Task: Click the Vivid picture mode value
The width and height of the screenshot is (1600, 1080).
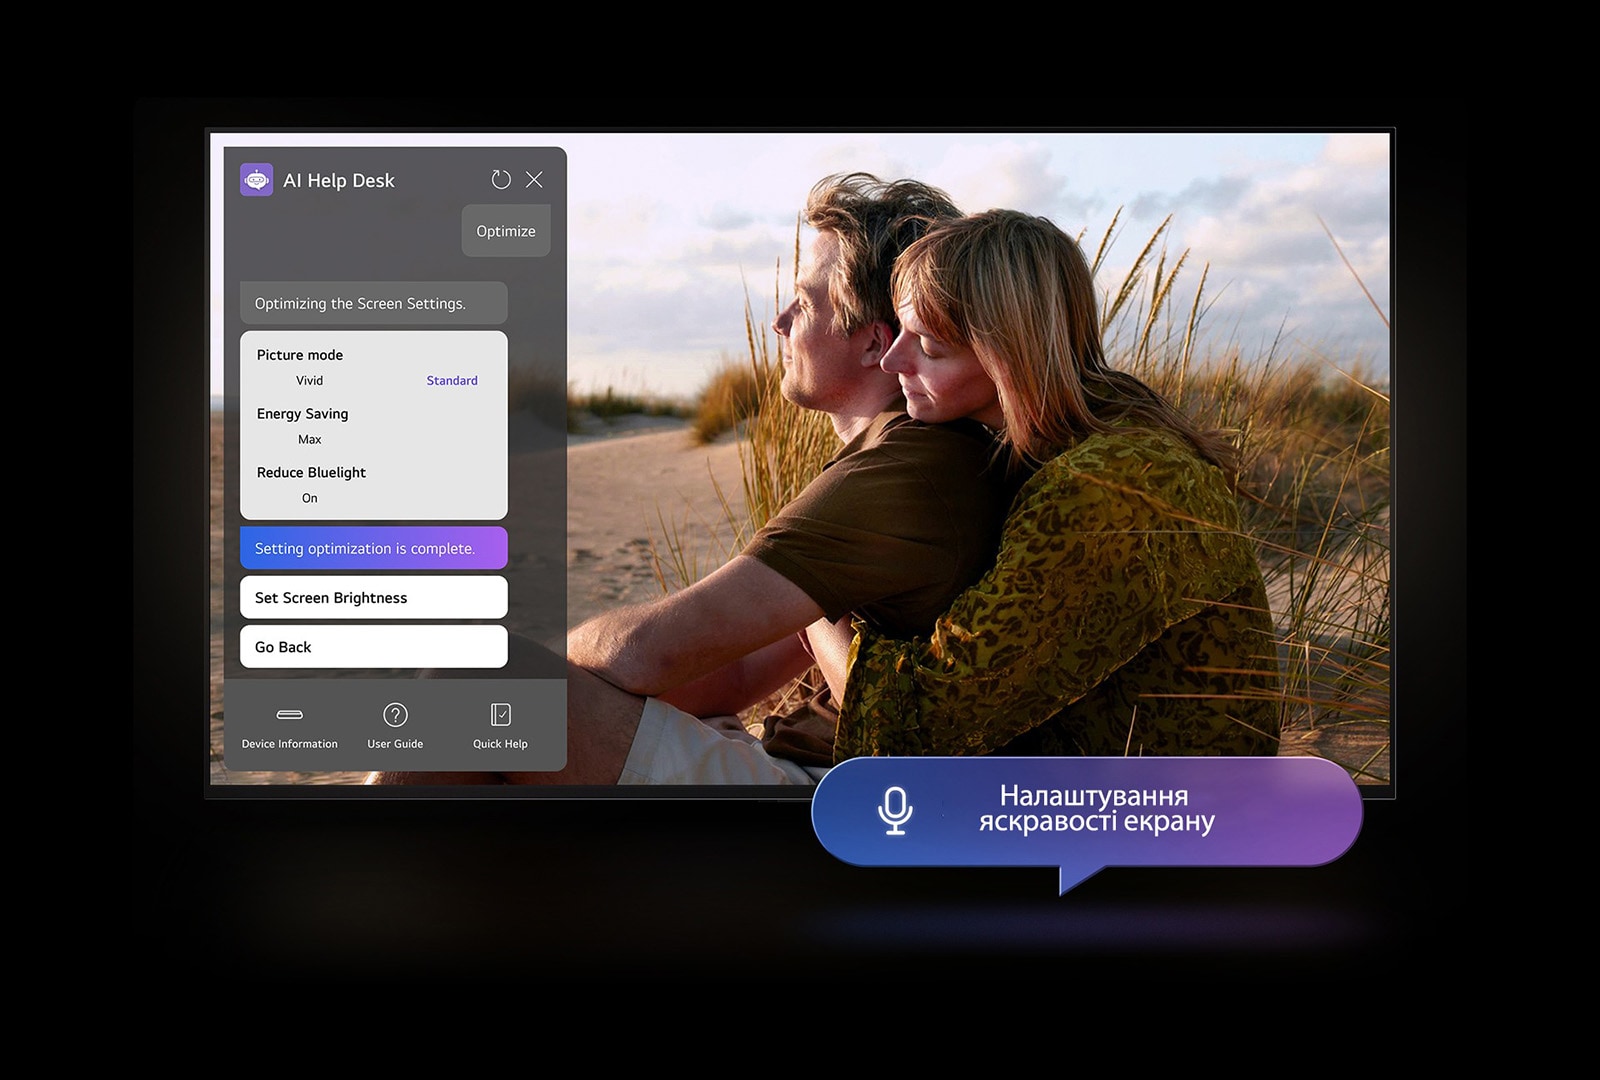Action: [309, 381]
